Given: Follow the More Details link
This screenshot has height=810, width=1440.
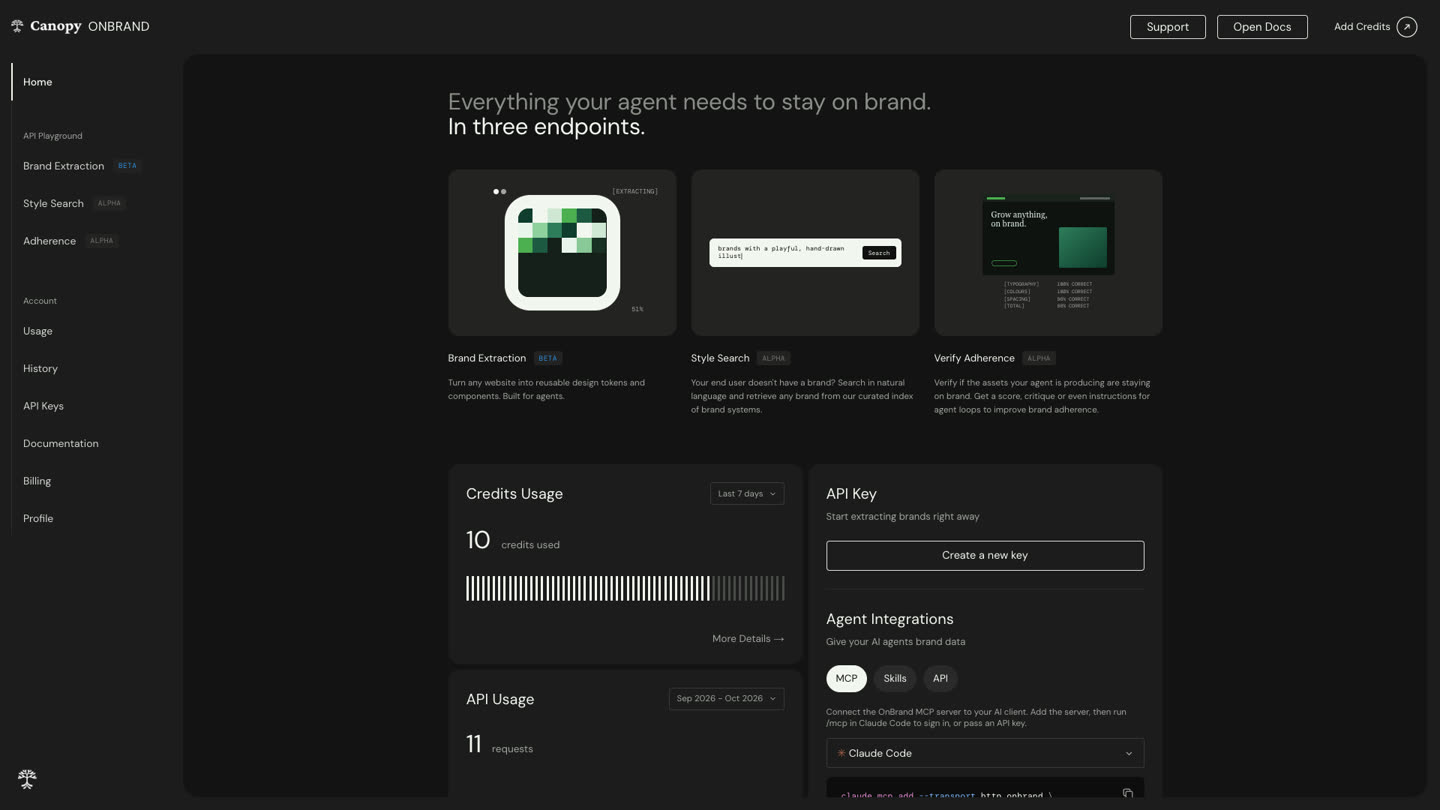Looking at the screenshot, I should (748, 639).
